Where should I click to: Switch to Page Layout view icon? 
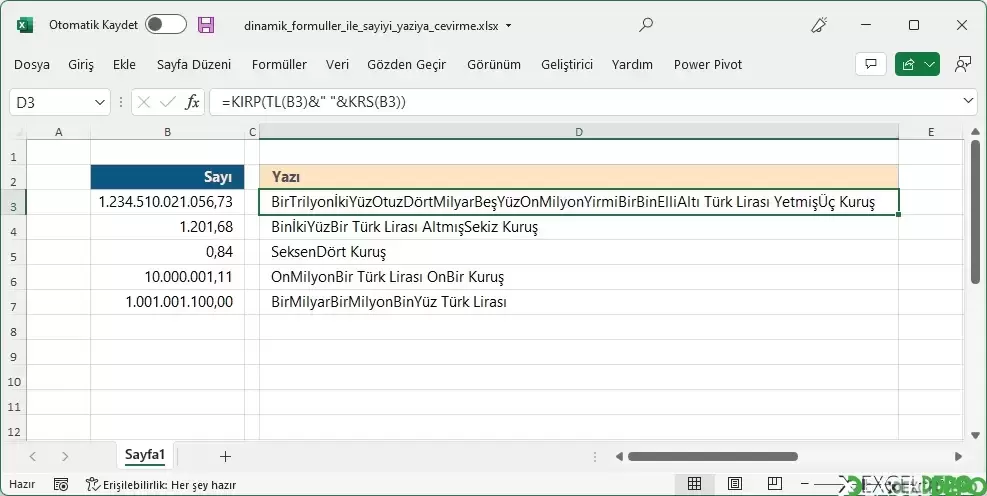click(735, 483)
